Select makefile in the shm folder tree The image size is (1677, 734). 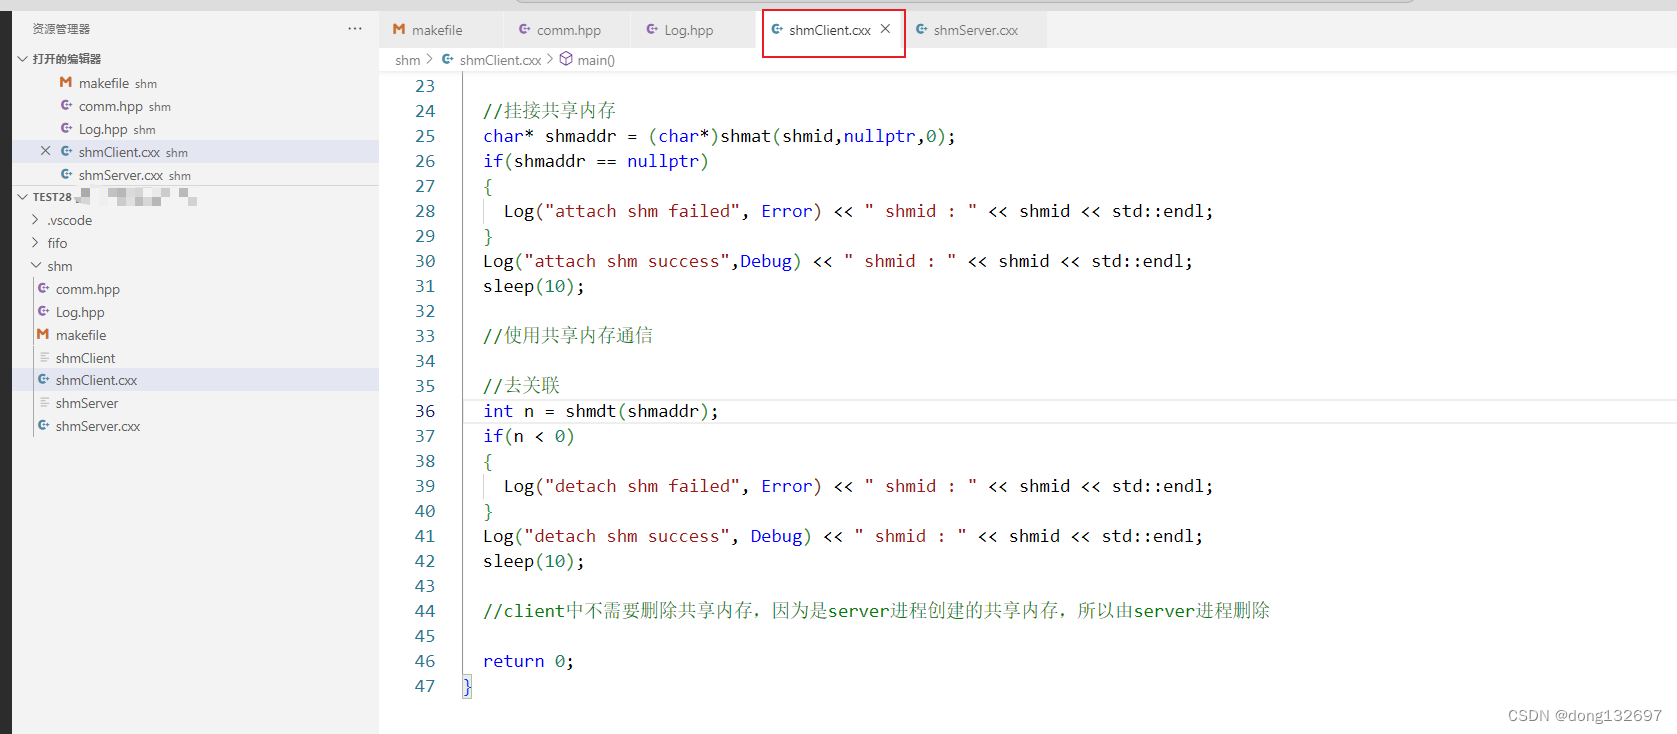pos(195,335)
